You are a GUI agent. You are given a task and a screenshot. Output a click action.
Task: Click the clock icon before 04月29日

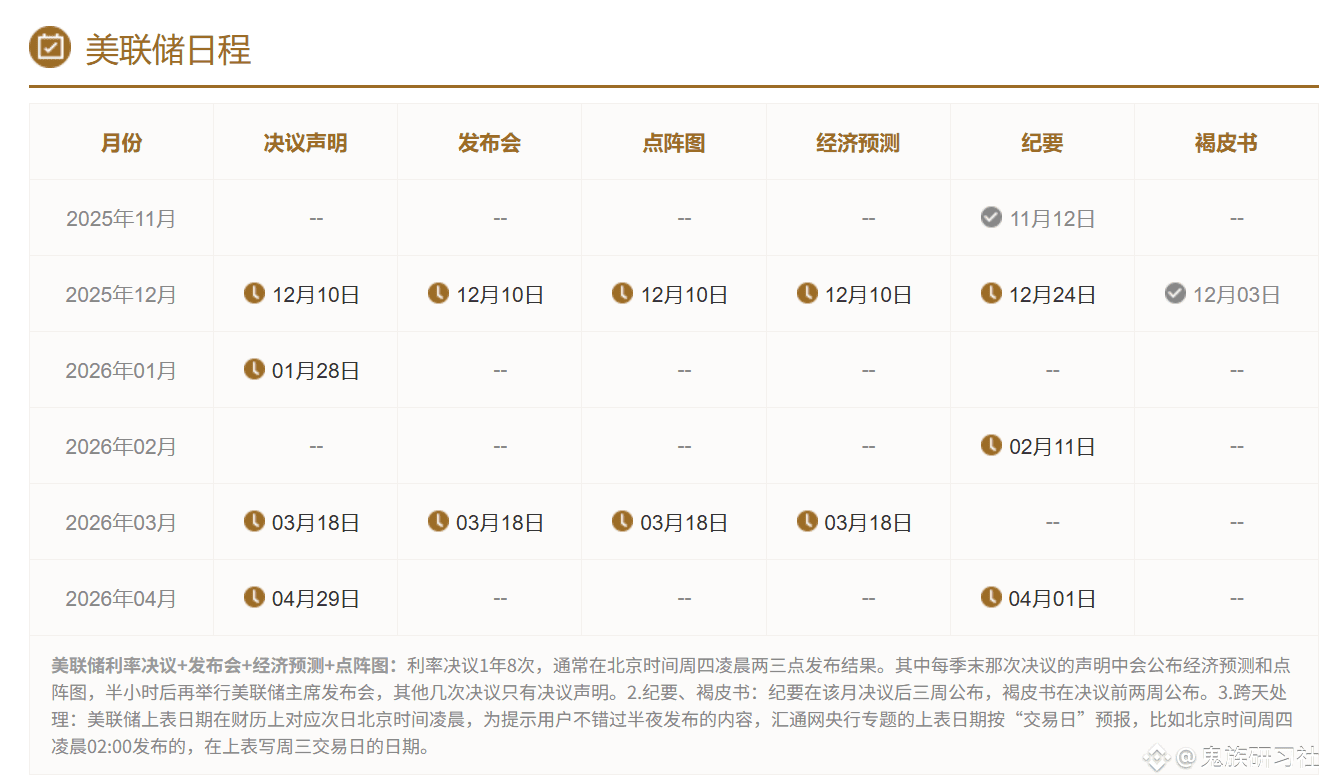pos(255,597)
